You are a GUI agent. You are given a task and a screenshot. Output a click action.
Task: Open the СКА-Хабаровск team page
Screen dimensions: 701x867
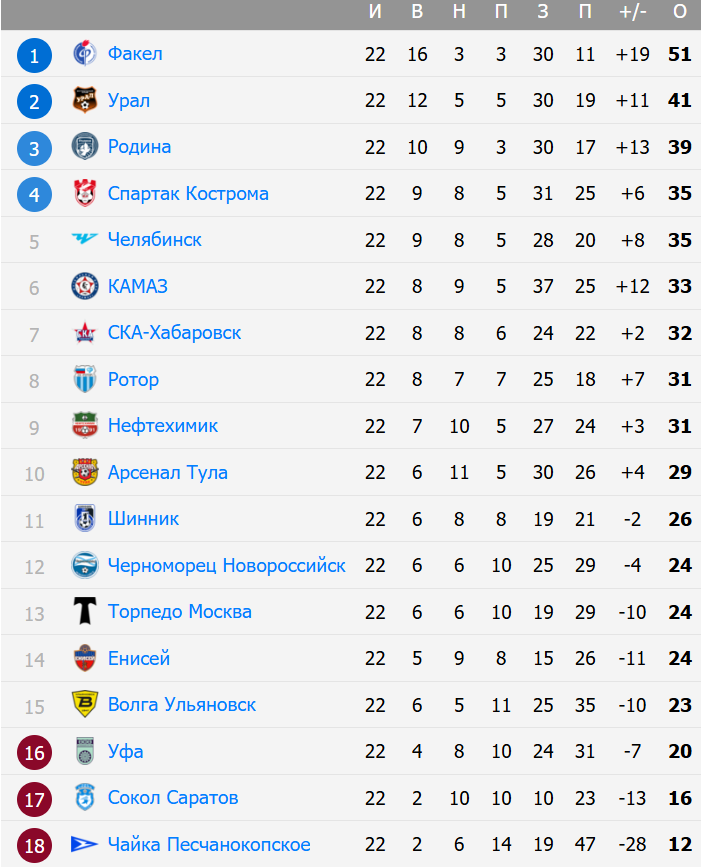click(x=174, y=333)
